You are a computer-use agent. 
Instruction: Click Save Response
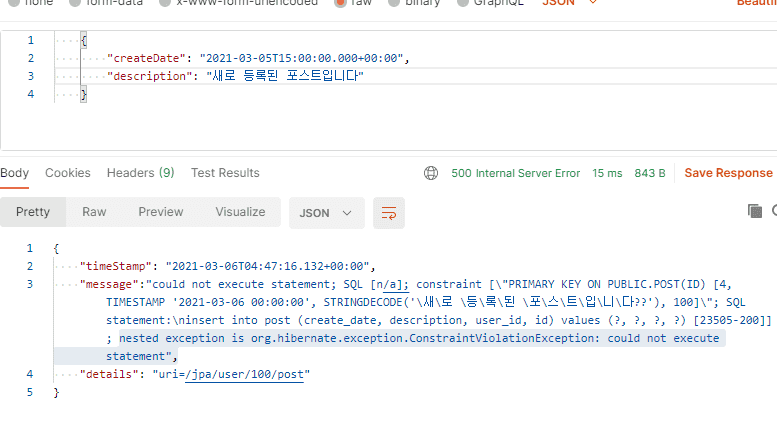pyautogui.click(x=728, y=173)
